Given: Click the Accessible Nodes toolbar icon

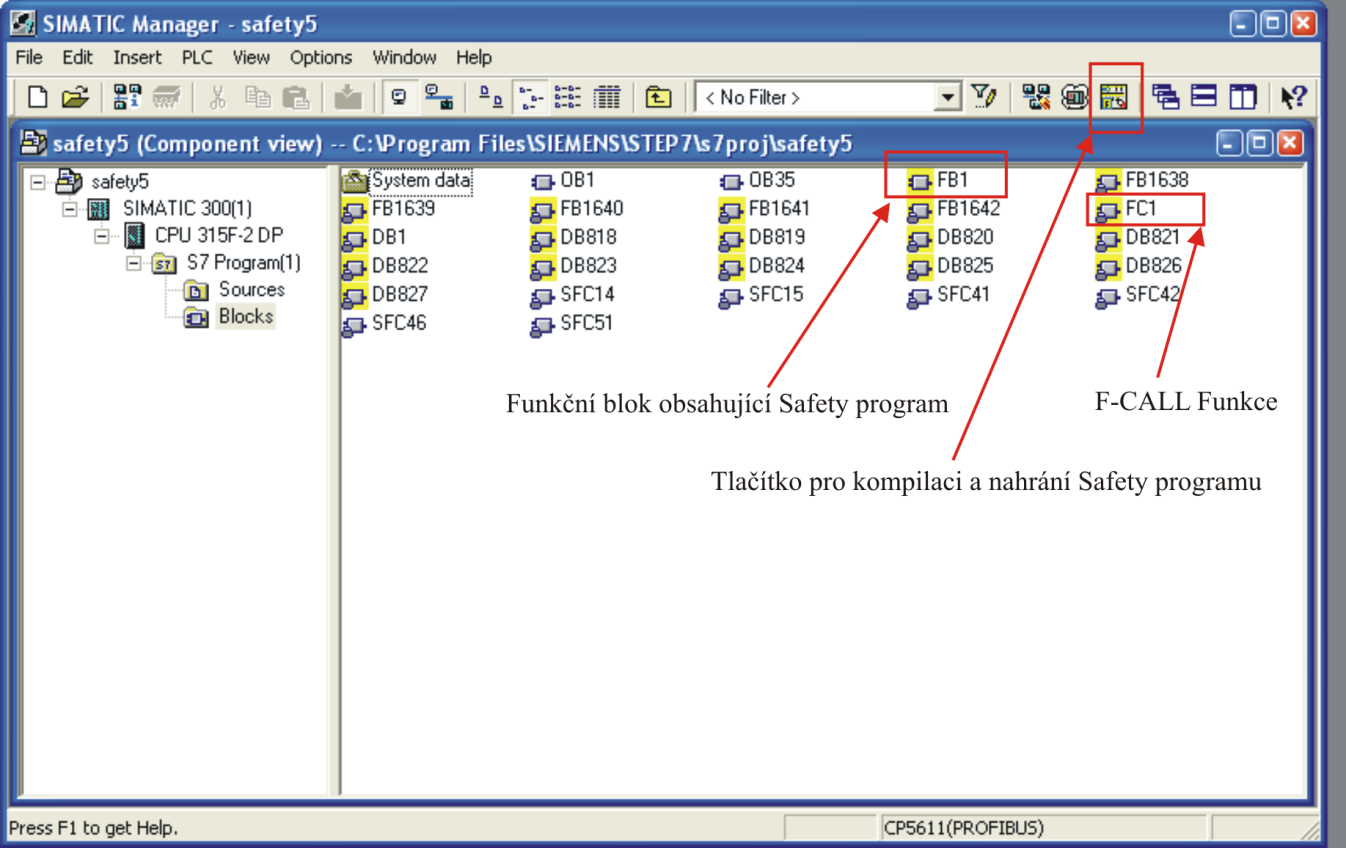Looking at the screenshot, I should [x=127, y=97].
